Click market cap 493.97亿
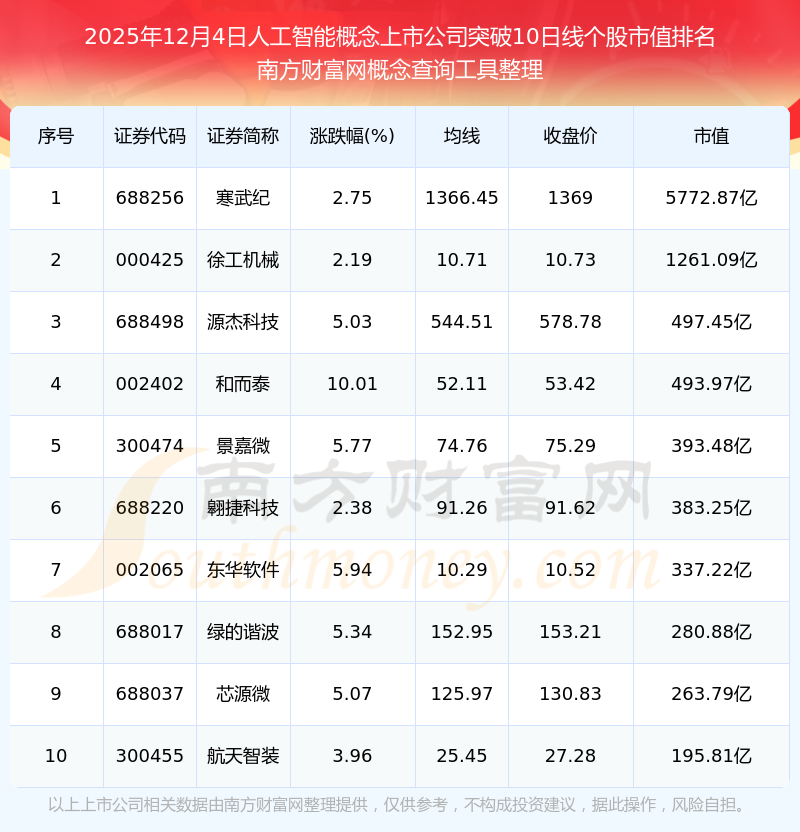Screen dimensions: 800x832 (x=711, y=384)
